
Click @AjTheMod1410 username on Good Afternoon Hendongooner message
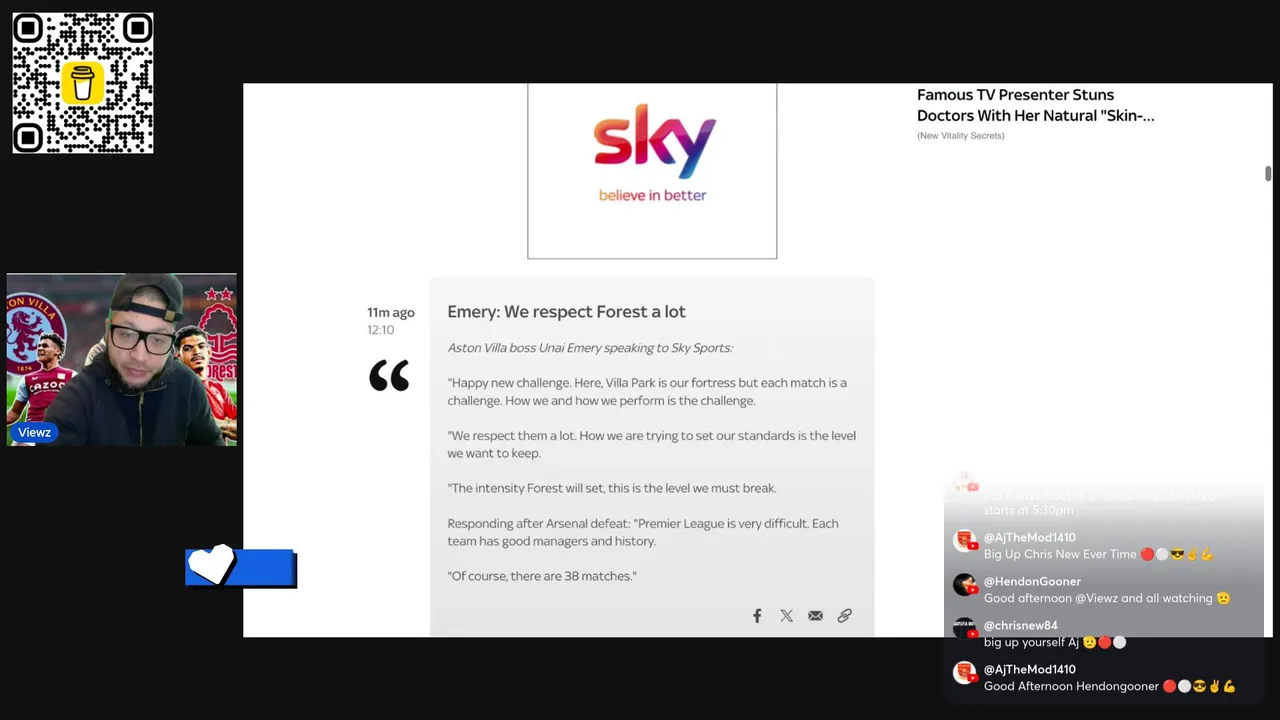(x=1030, y=670)
